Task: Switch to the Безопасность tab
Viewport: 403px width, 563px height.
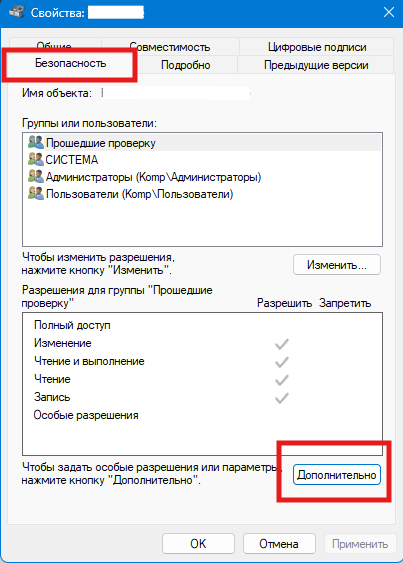Action: (70, 64)
